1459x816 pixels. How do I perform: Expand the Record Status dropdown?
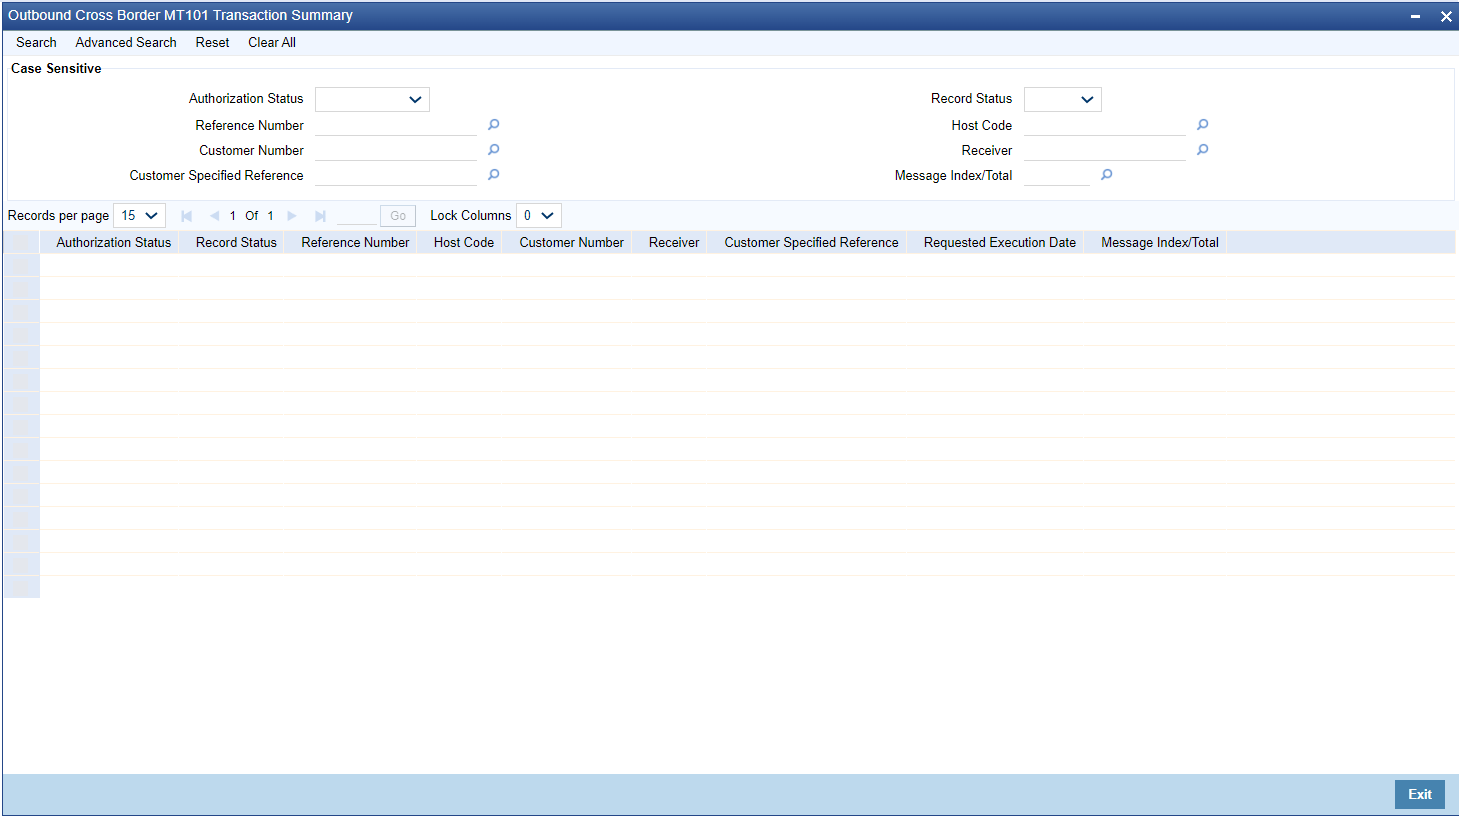pos(1063,99)
